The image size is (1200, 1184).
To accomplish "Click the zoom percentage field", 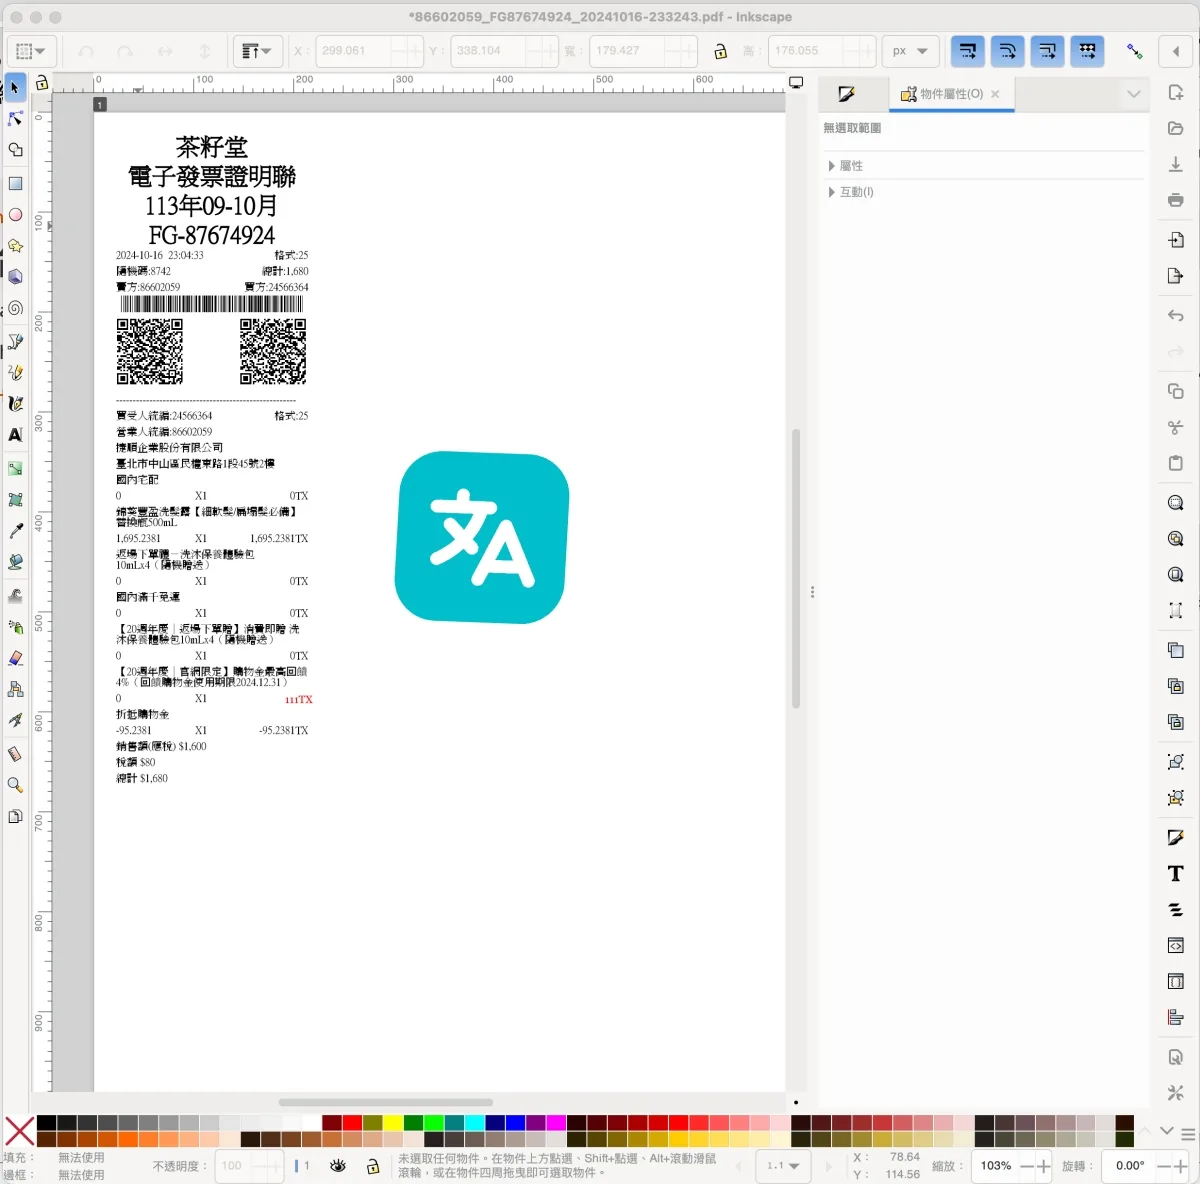I will pos(996,1166).
